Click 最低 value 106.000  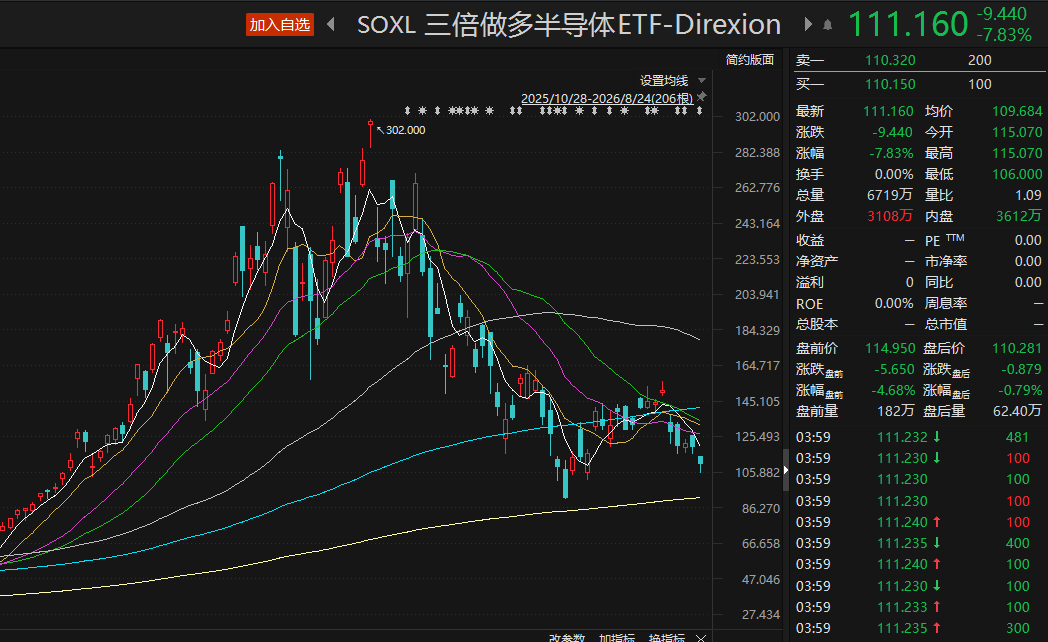point(1017,174)
